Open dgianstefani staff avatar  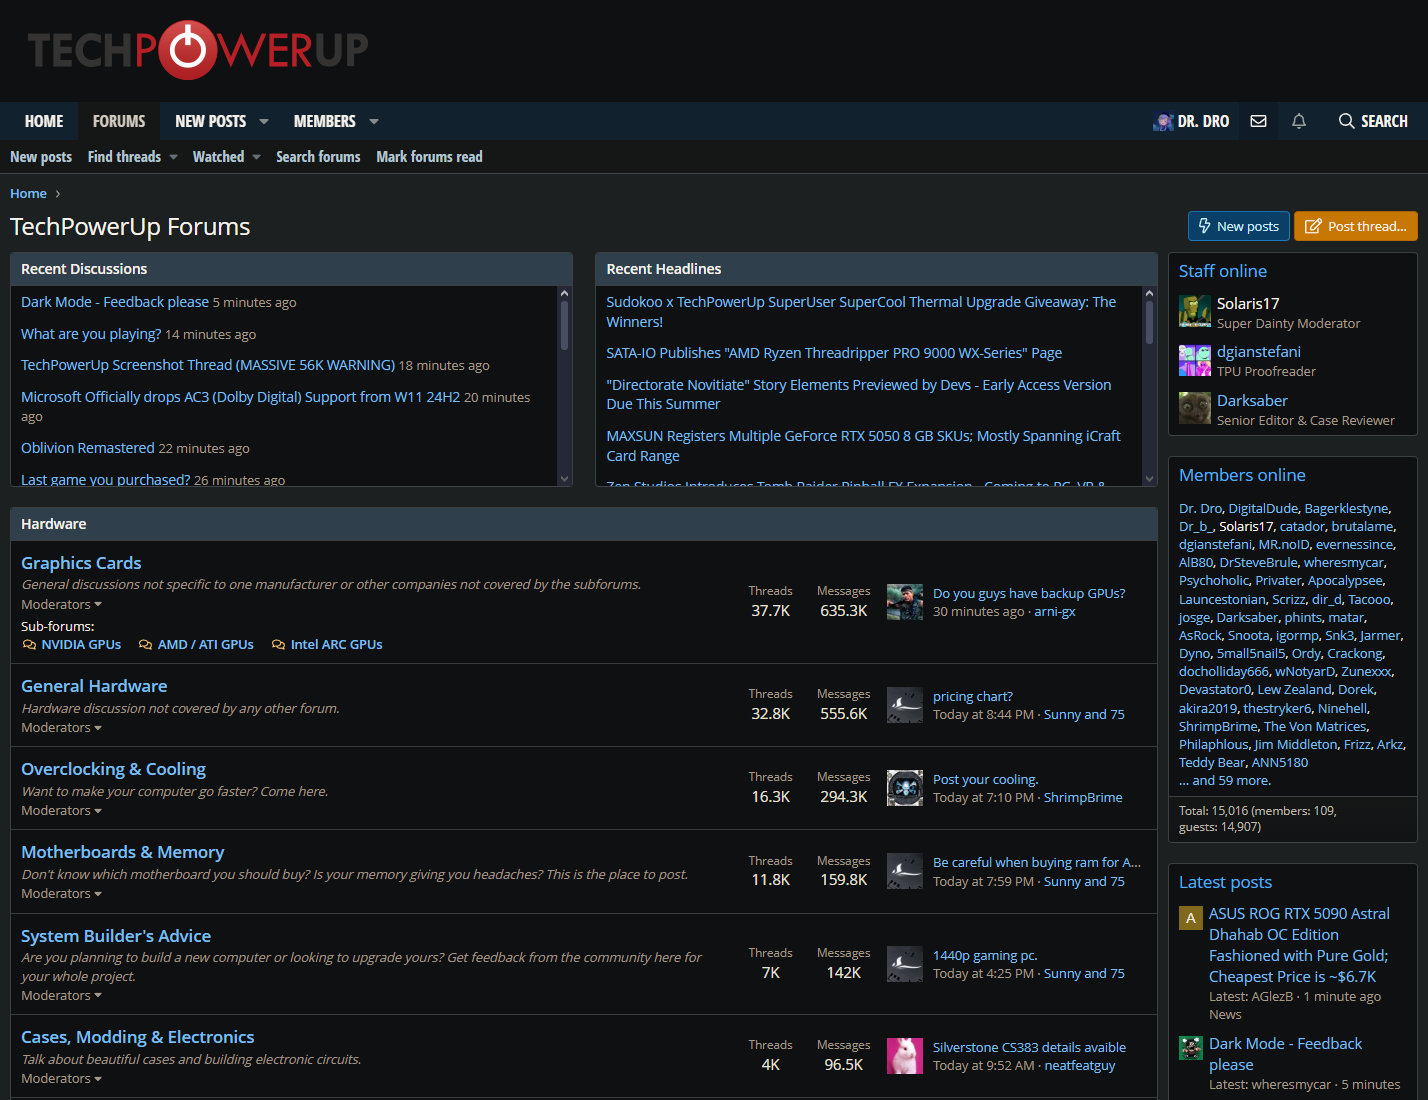tap(1195, 360)
